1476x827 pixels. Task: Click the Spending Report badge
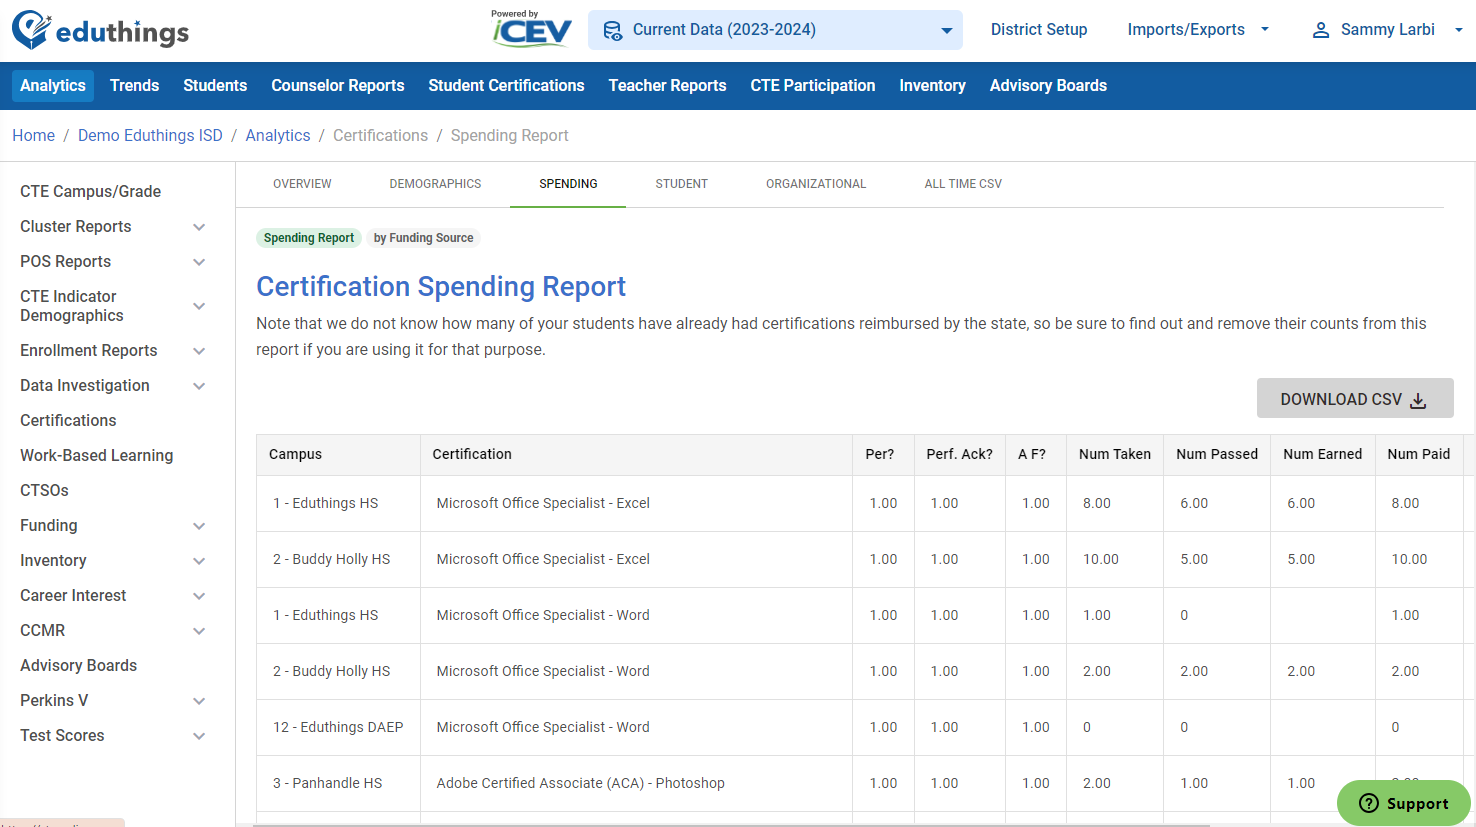[308, 238]
